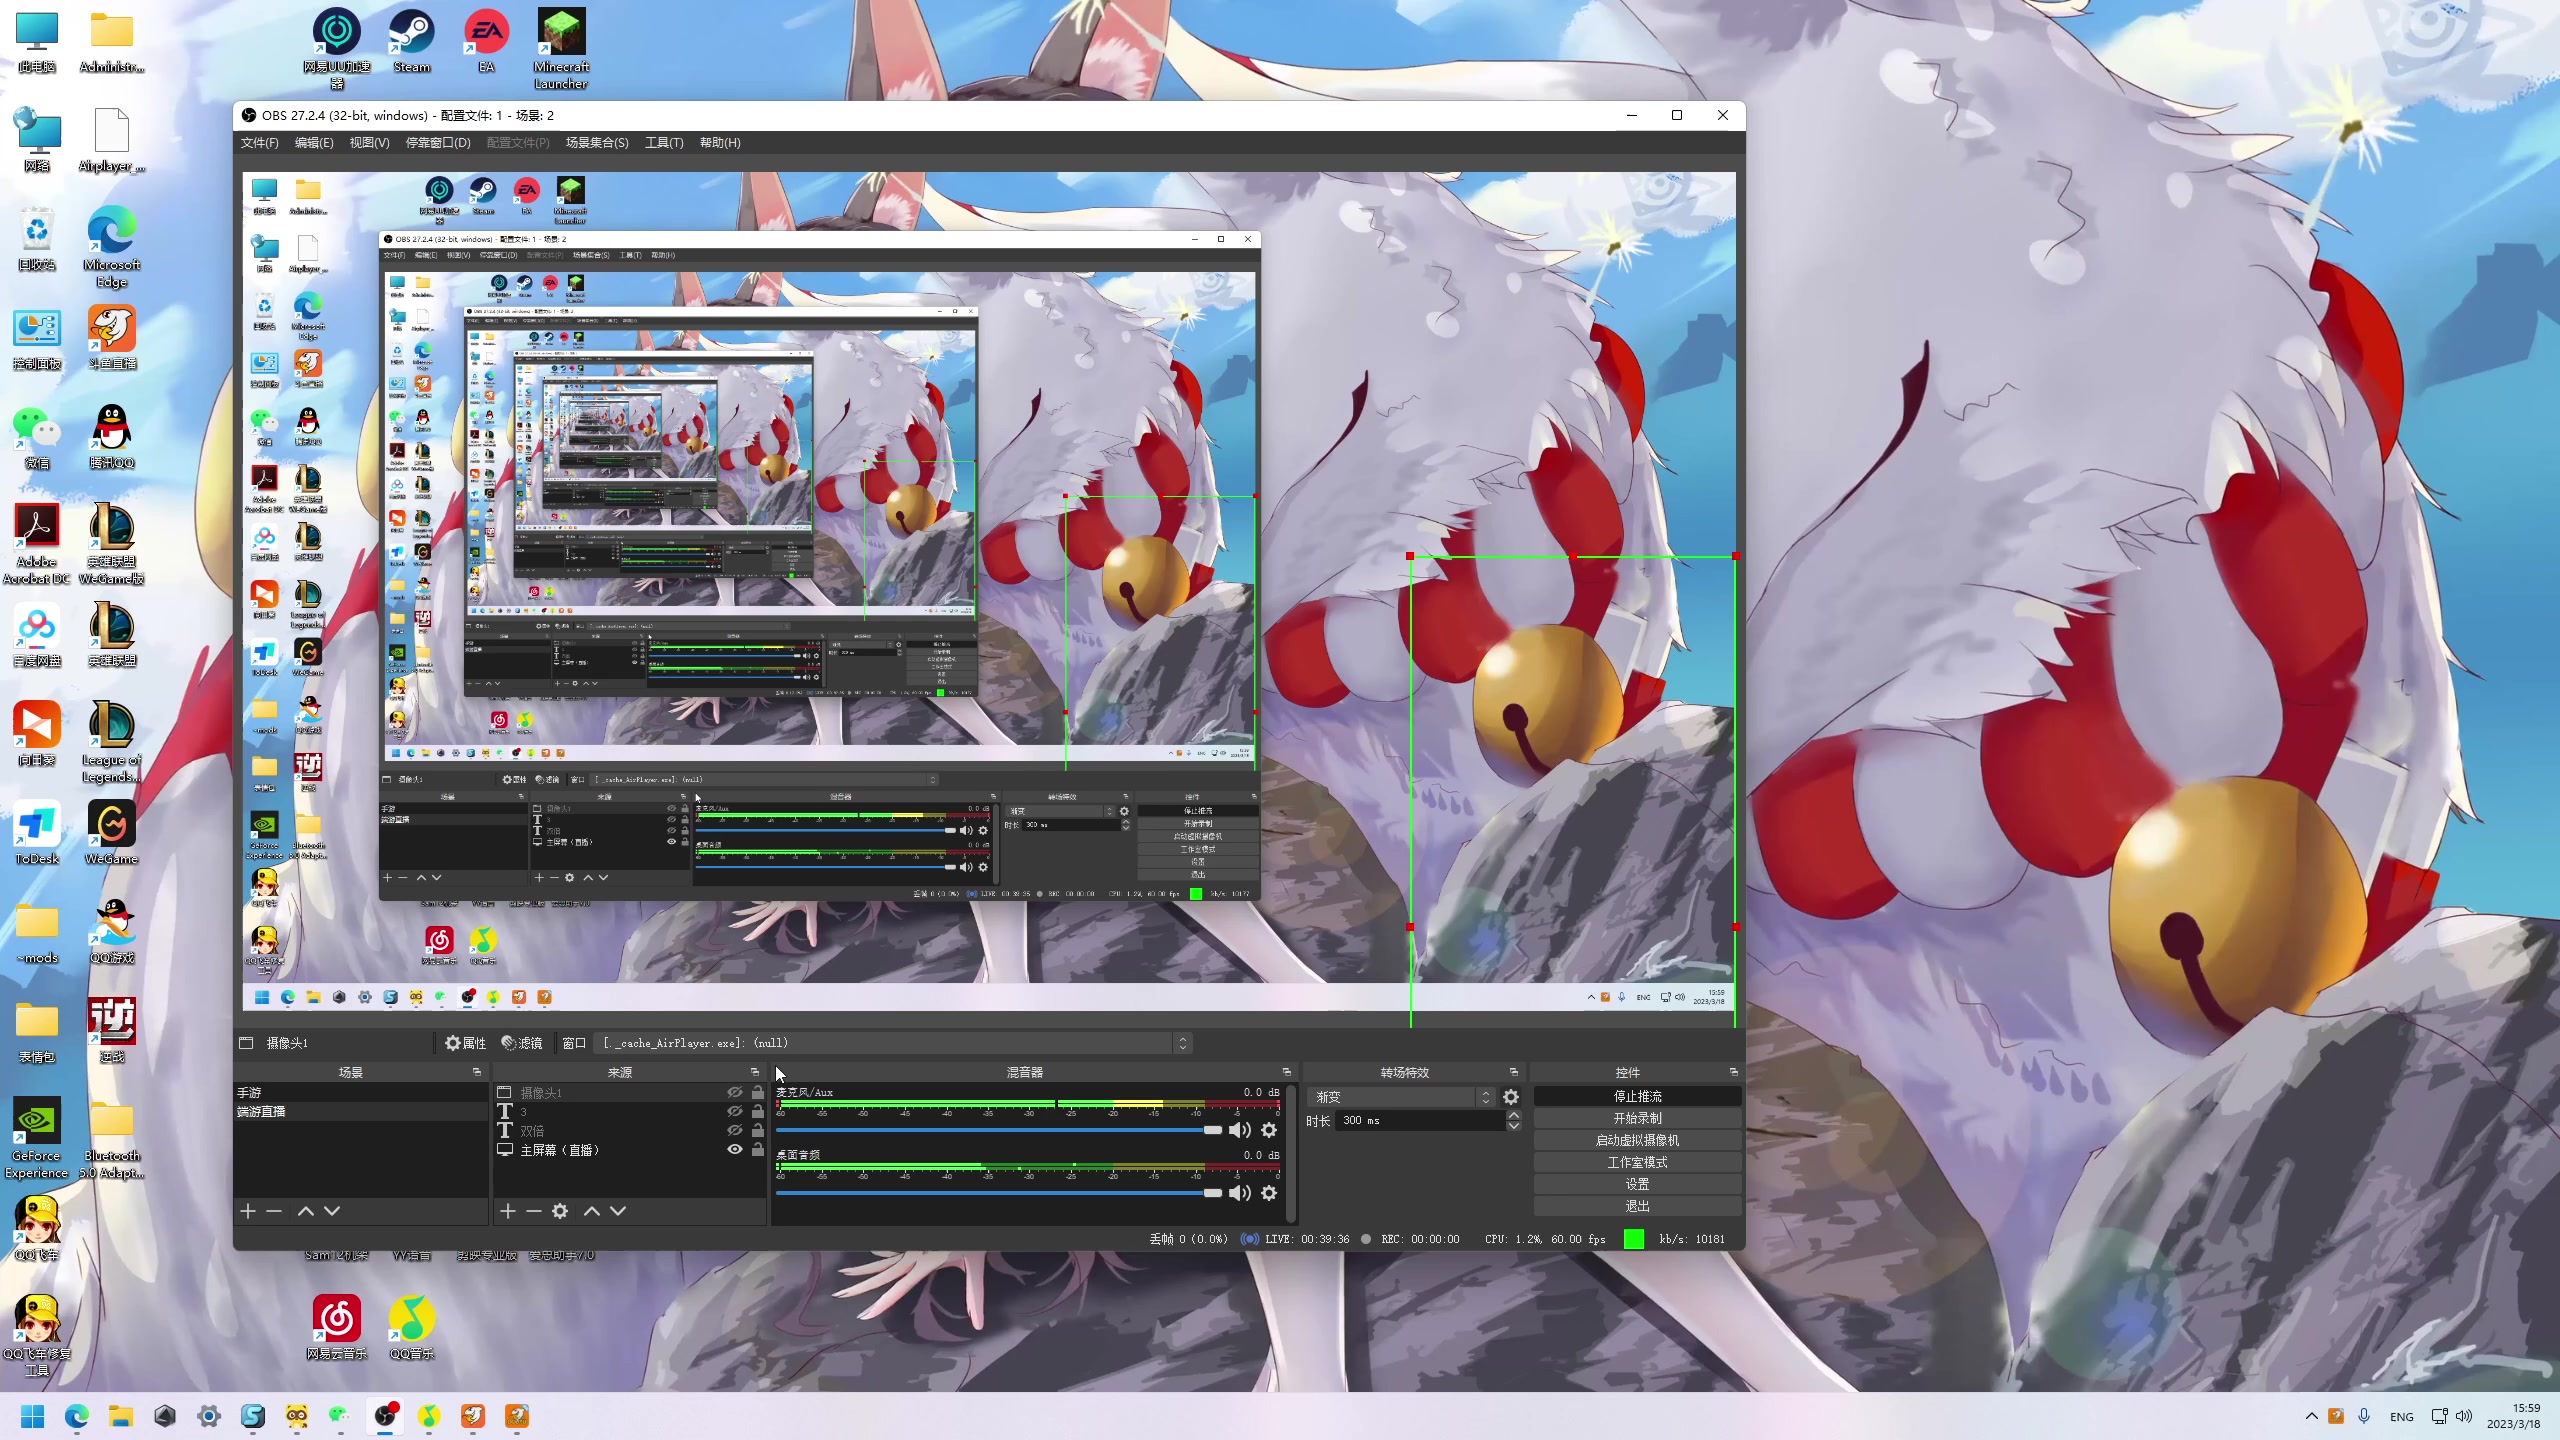
Task: Enable 工作室模式 studio mode
Action: pyautogui.click(x=1637, y=1163)
